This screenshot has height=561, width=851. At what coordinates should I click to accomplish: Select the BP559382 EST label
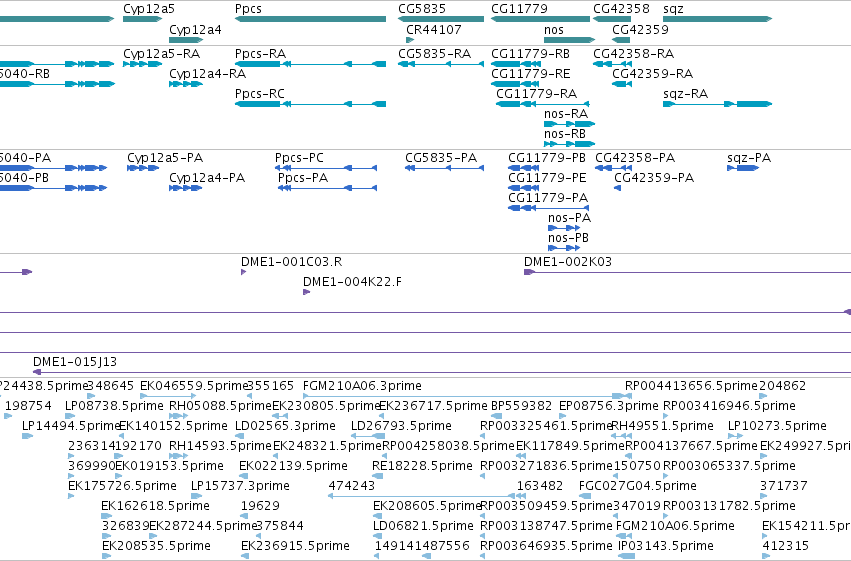click(x=521, y=406)
